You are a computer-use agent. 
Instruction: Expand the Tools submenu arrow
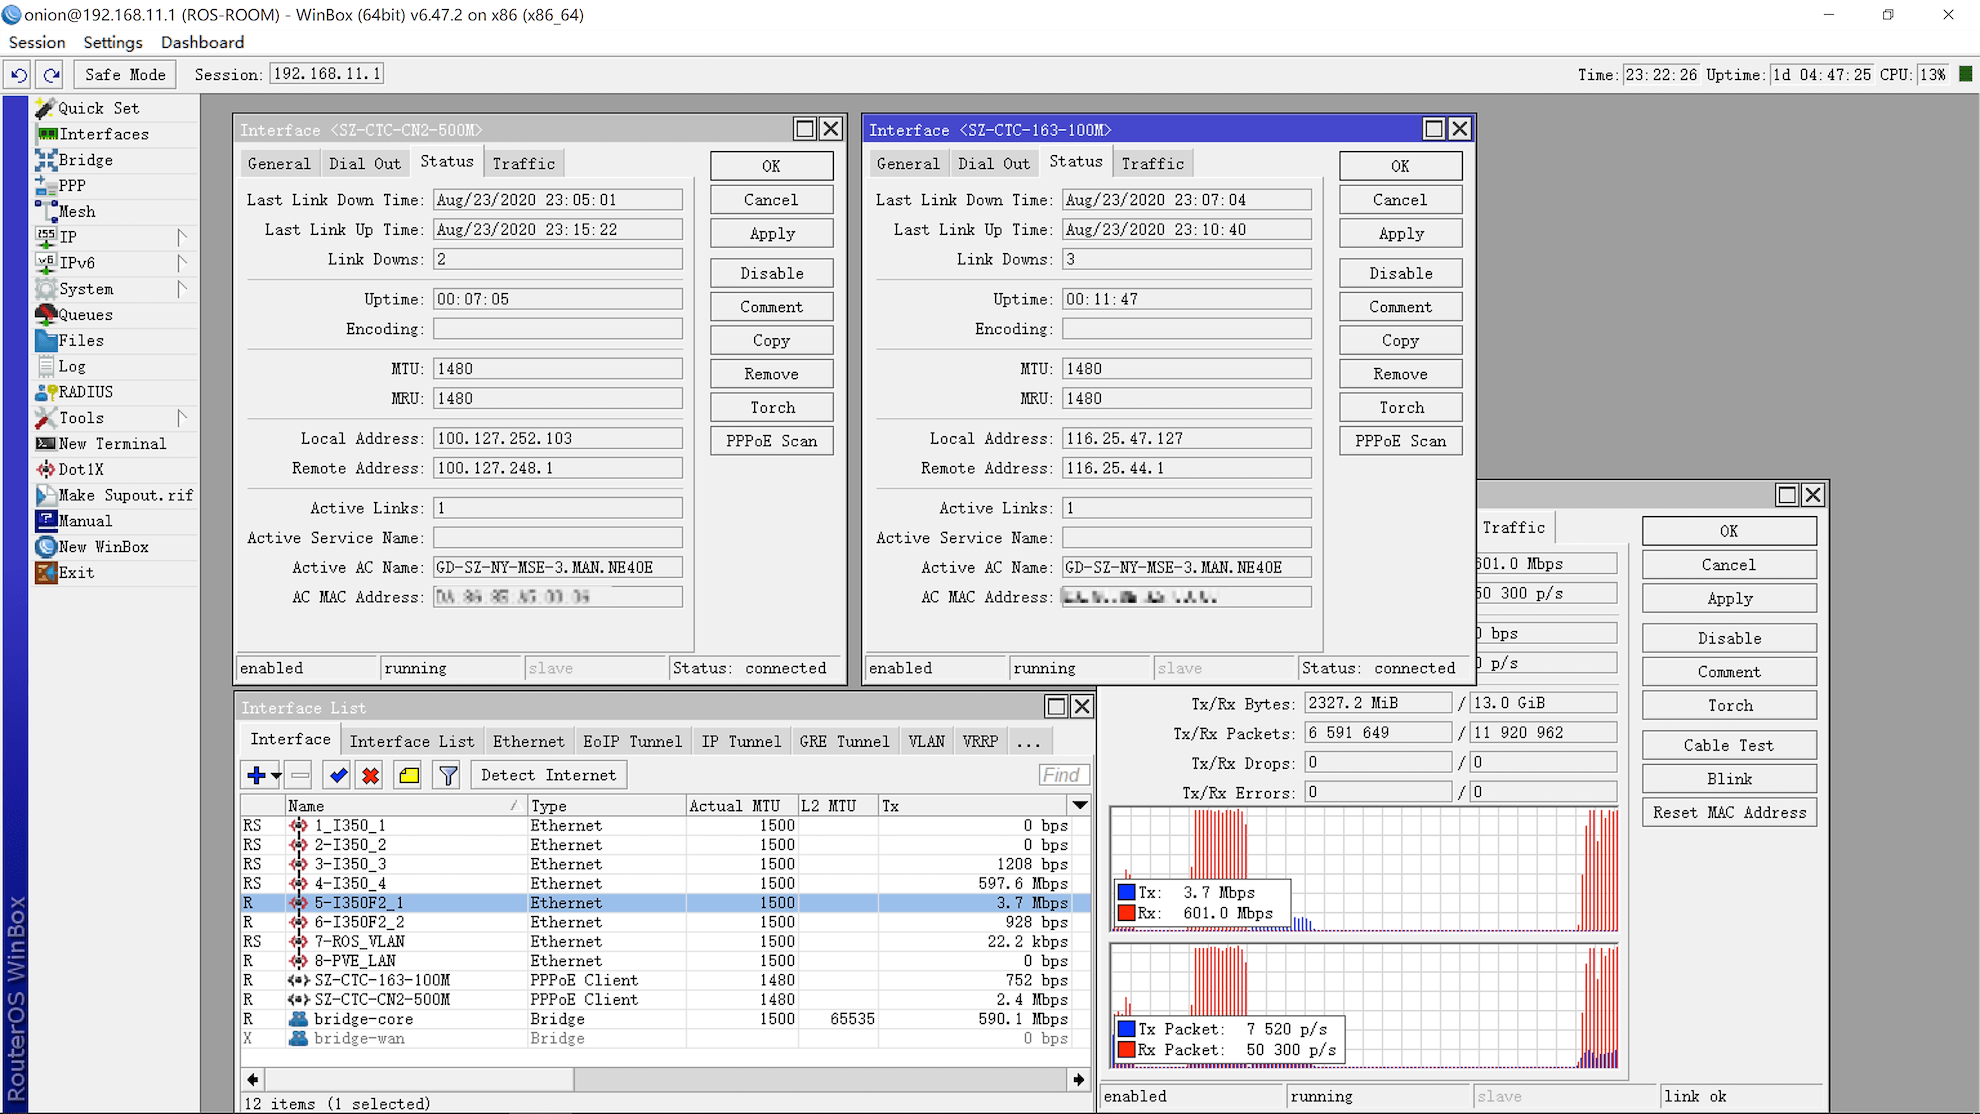(181, 417)
